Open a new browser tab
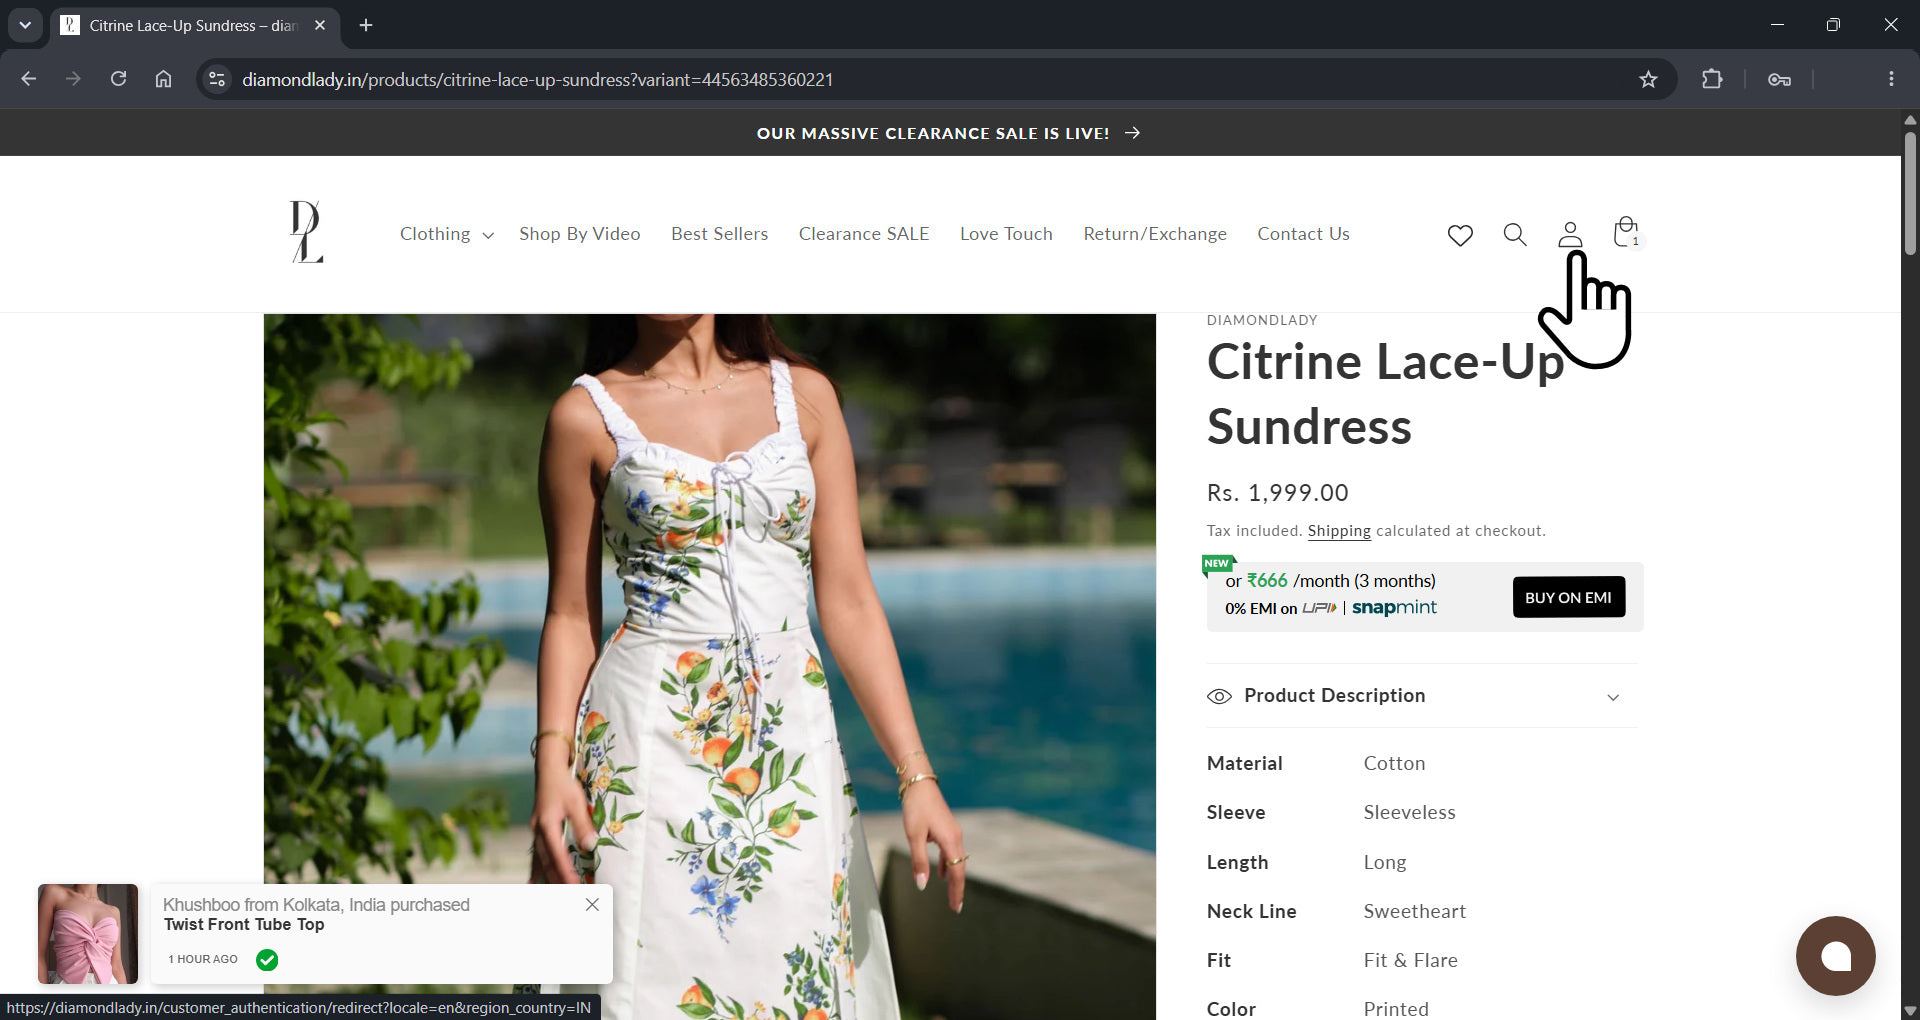This screenshot has height=1020, width=1920. 366,25
